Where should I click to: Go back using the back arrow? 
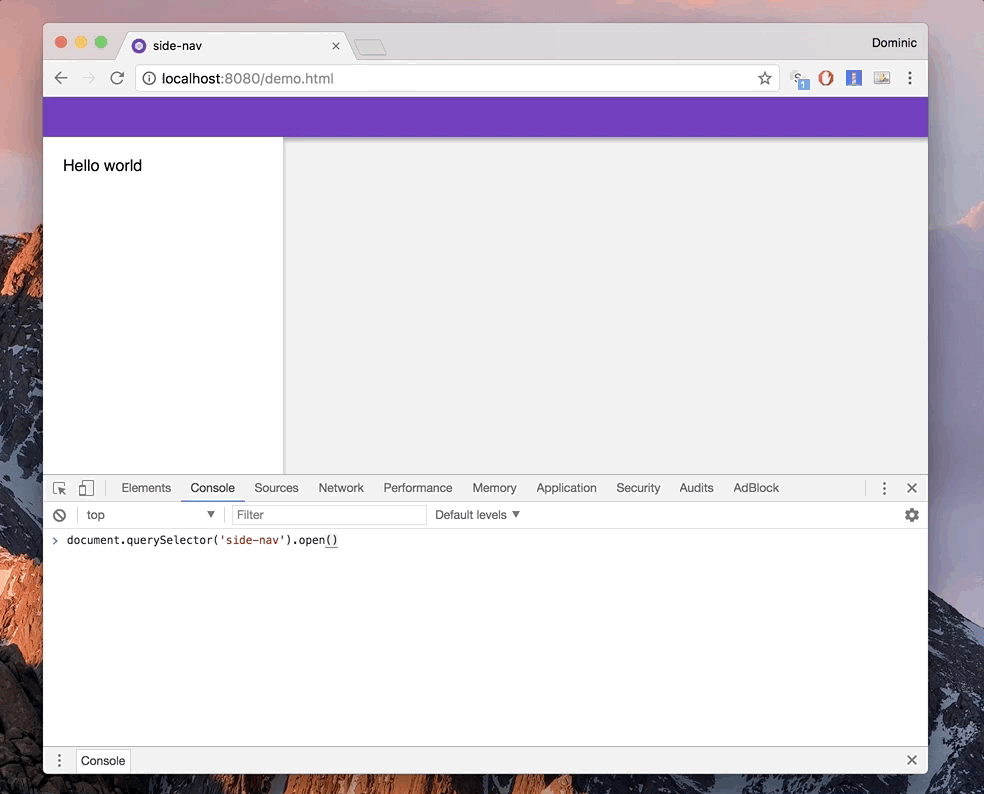pos(61,78)
